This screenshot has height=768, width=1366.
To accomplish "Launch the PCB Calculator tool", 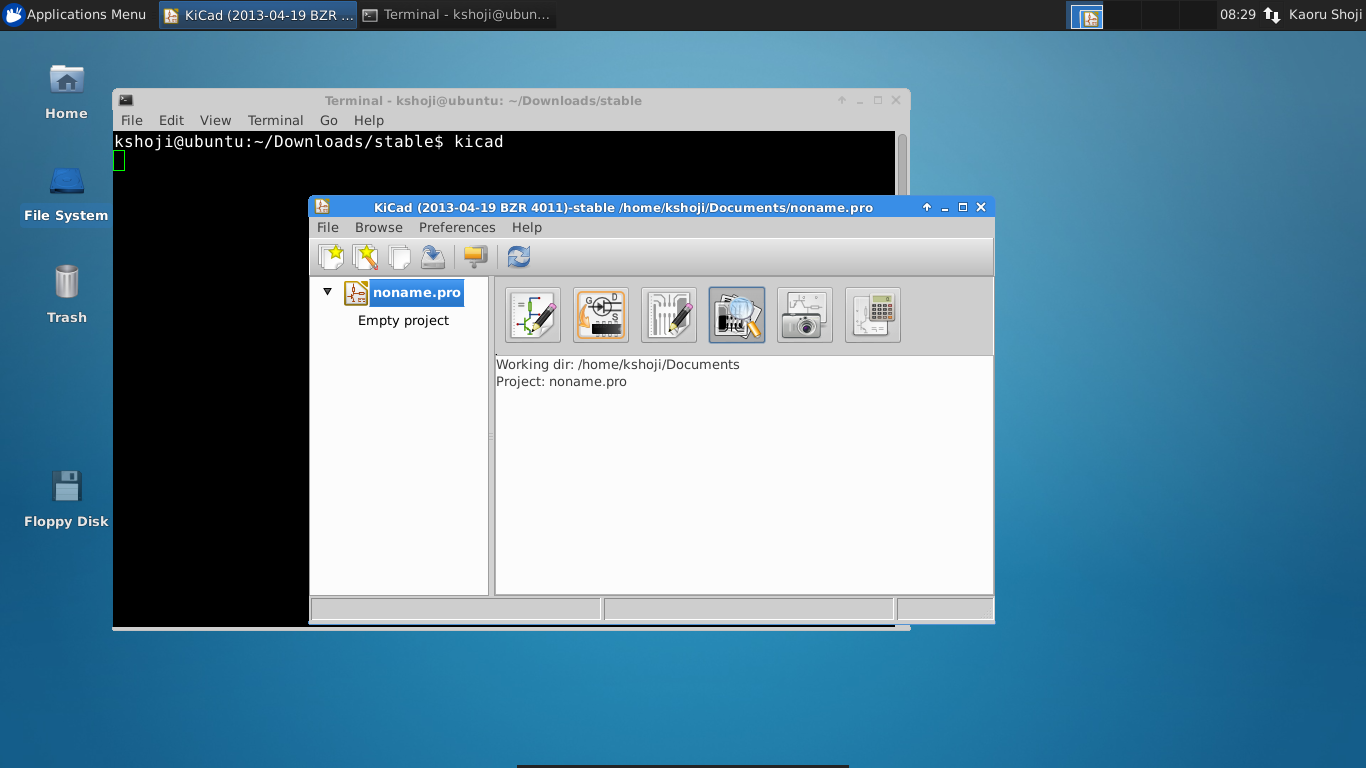I will coord(873,315).
